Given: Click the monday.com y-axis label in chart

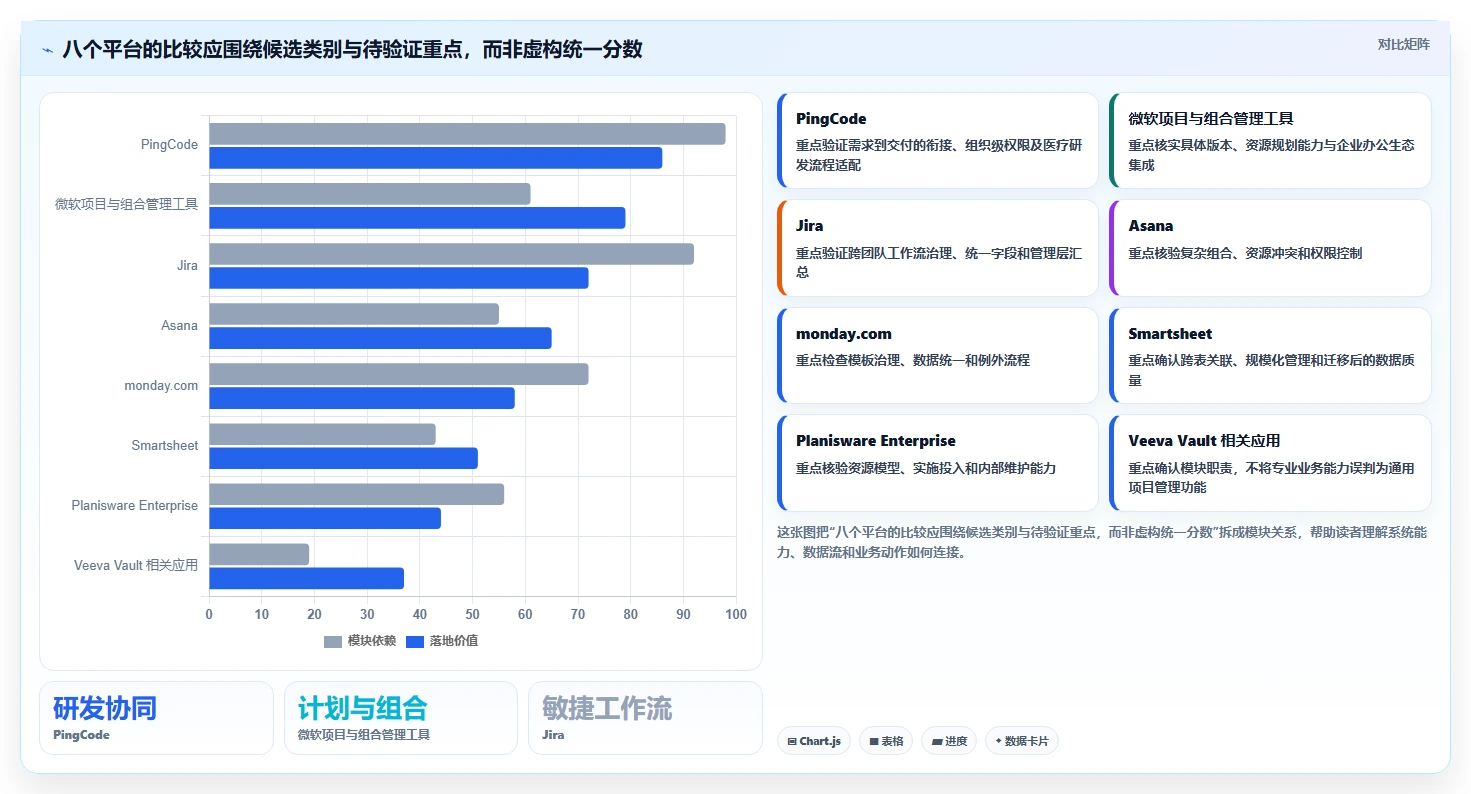Looking at the screenshot, I should coord(161,386).
